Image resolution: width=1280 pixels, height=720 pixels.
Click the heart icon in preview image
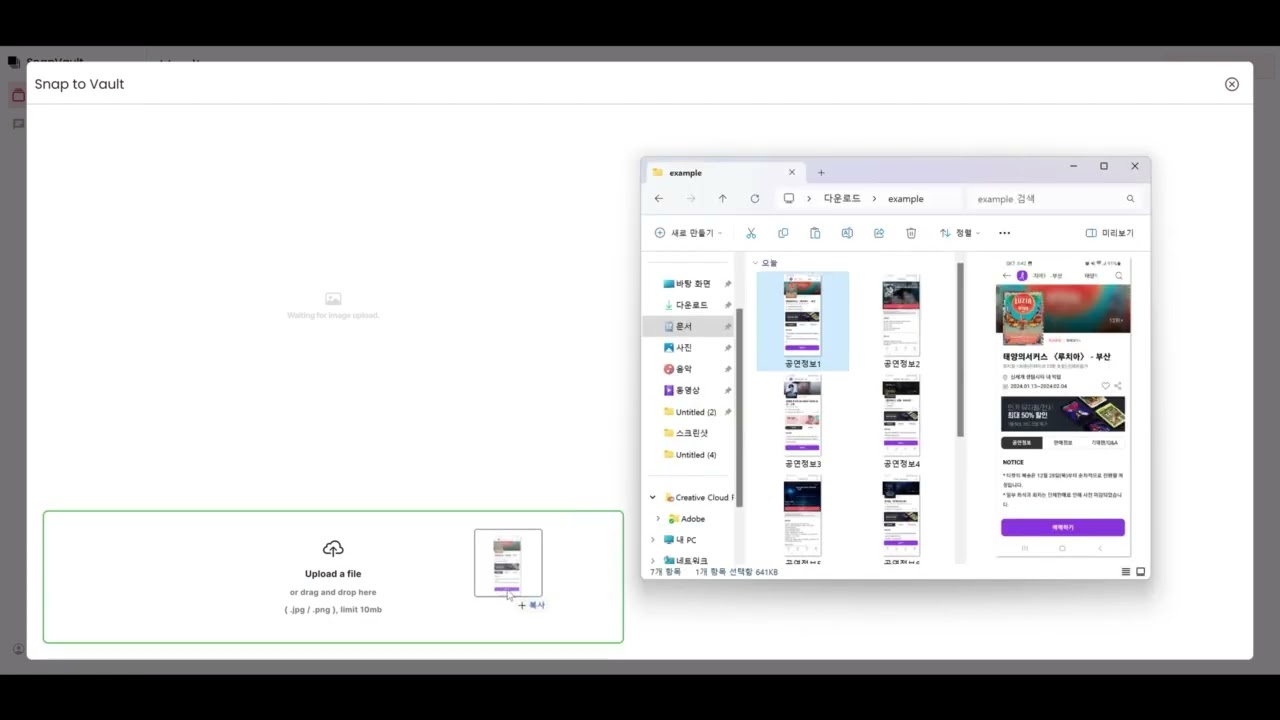(1105, 386)
